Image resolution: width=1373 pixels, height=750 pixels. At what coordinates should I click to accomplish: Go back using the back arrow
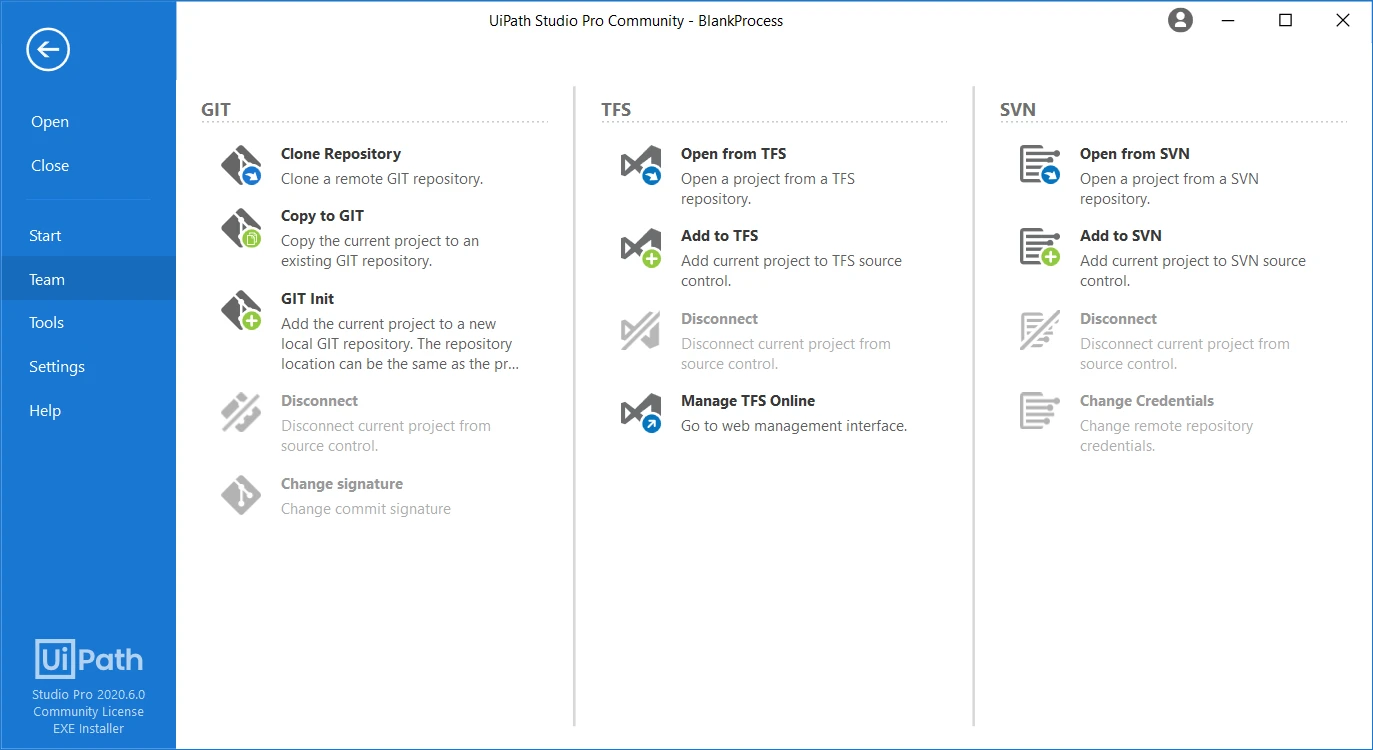48,49
